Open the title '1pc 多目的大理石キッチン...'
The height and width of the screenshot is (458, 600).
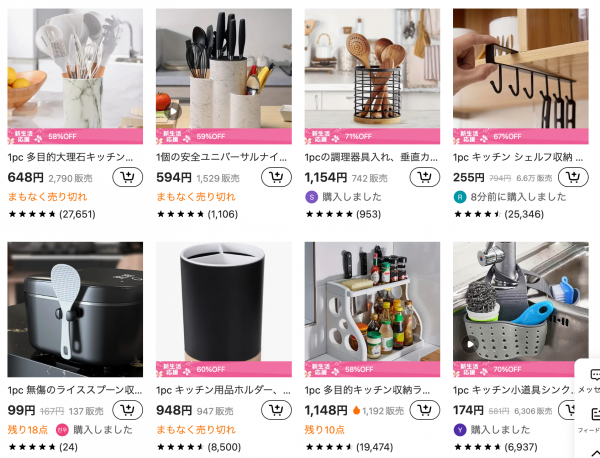pos(70,157)
